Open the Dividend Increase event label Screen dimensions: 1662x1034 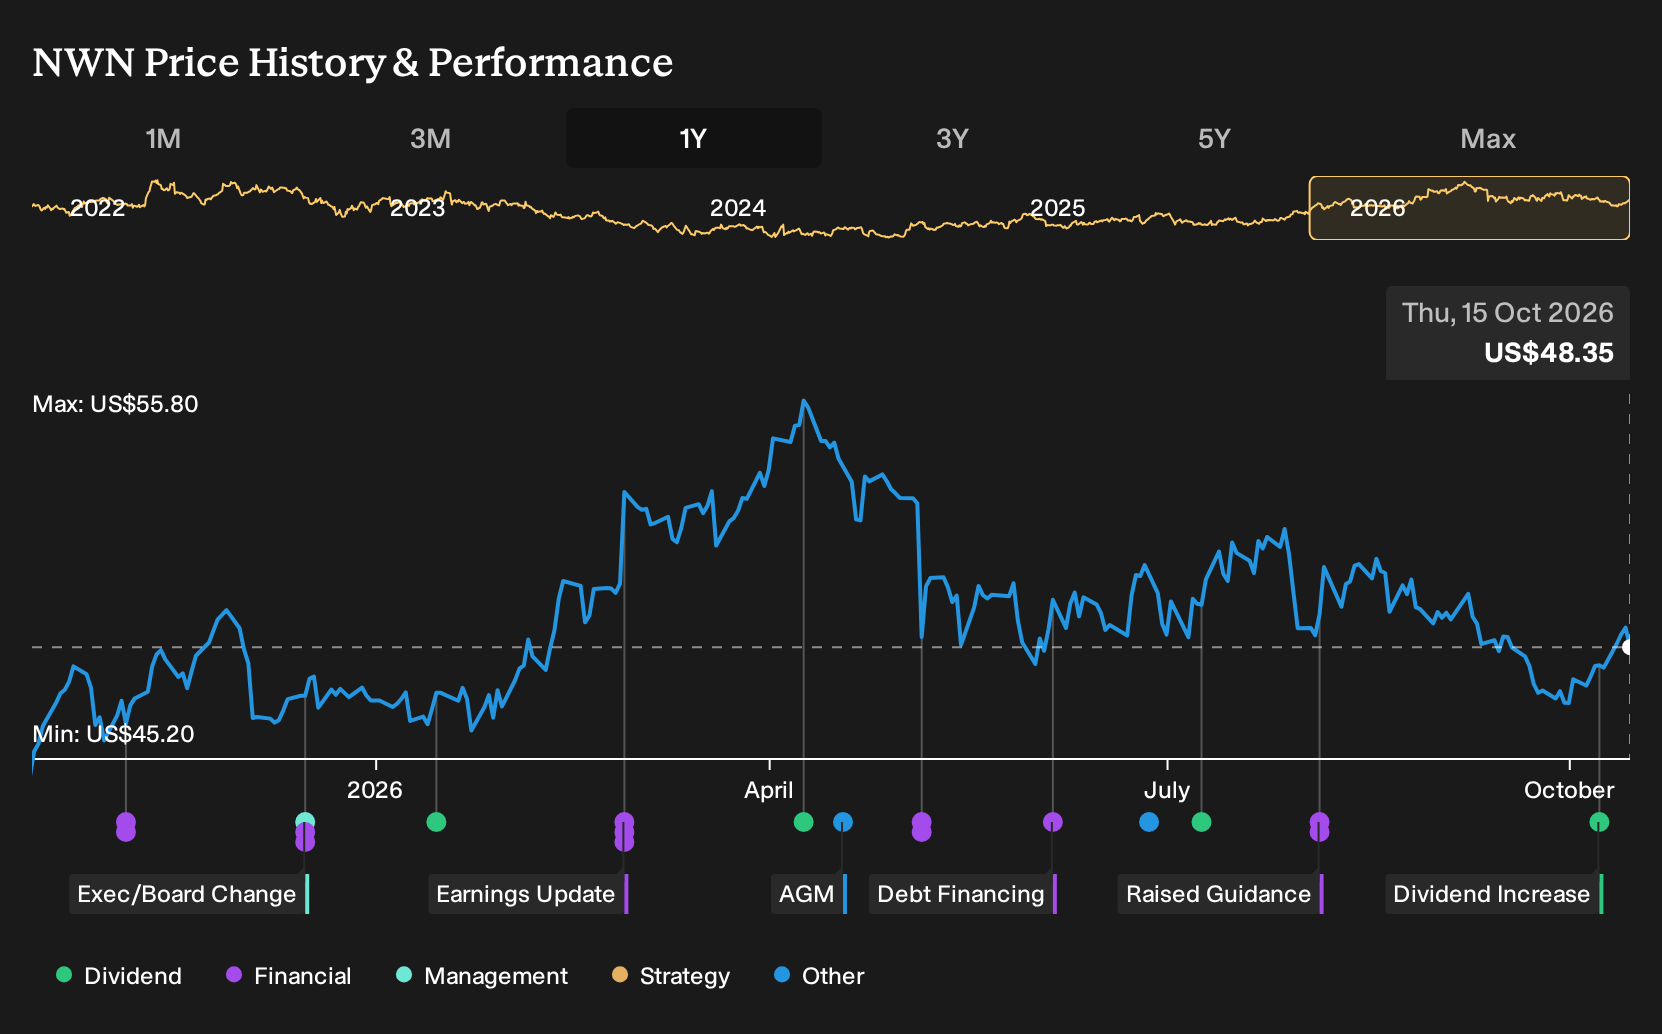[x=1494, y=894]
